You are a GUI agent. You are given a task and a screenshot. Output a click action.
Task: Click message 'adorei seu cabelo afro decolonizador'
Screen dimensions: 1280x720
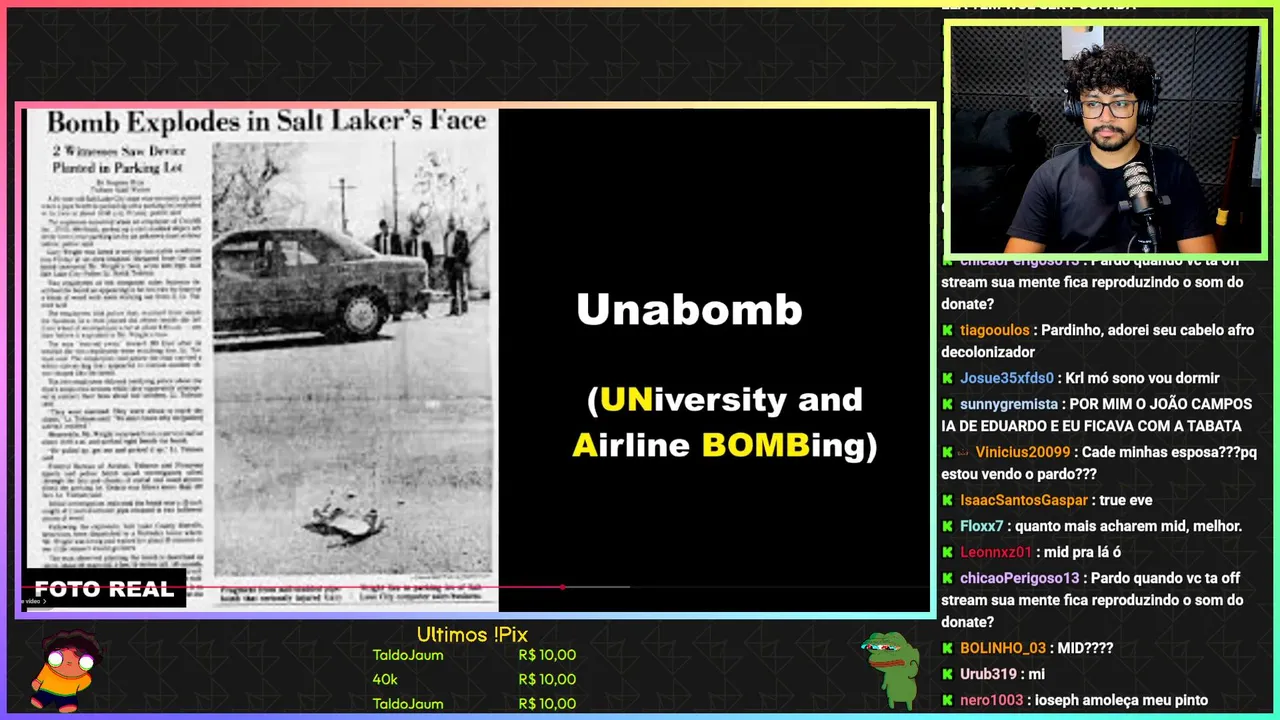tap(1097, 341)
